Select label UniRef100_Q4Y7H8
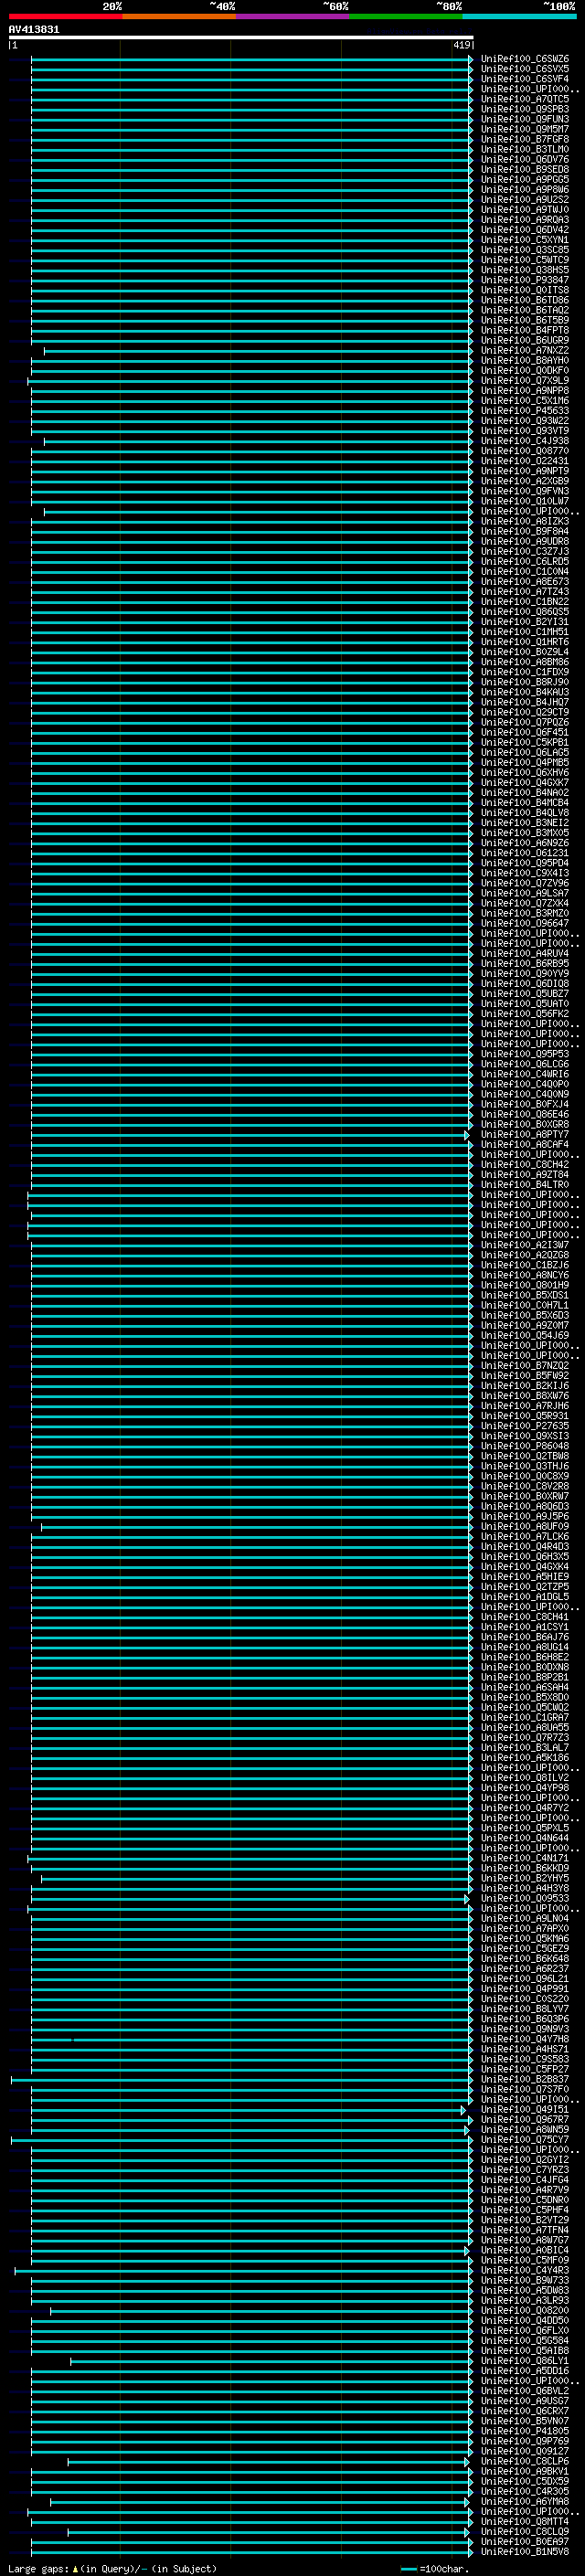Image resolution: width=585 pixels, height=2576 pixels. click(524, 2040)
